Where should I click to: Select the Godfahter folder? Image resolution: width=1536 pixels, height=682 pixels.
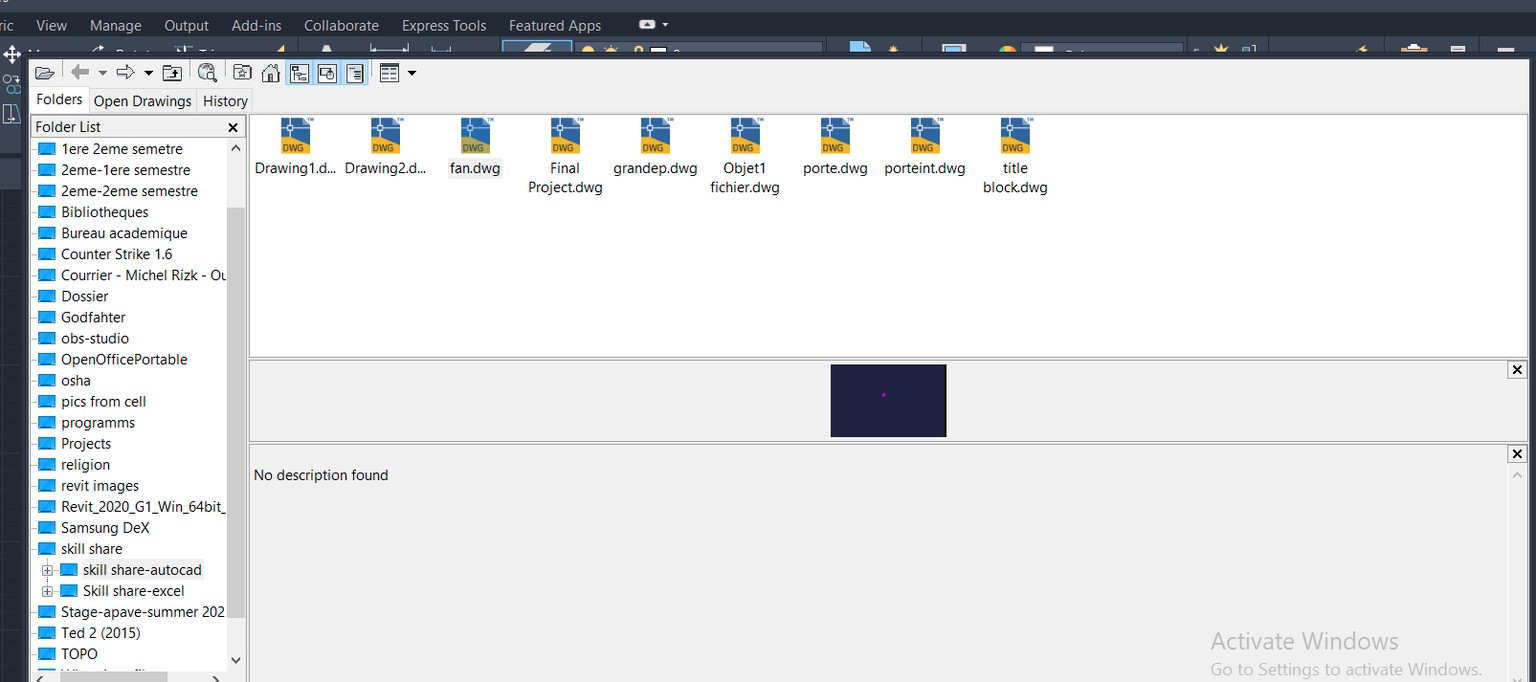coord(93,317)
